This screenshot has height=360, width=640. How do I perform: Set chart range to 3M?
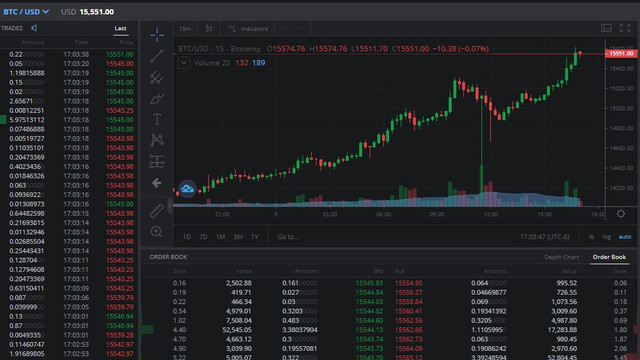click(238, 237)
